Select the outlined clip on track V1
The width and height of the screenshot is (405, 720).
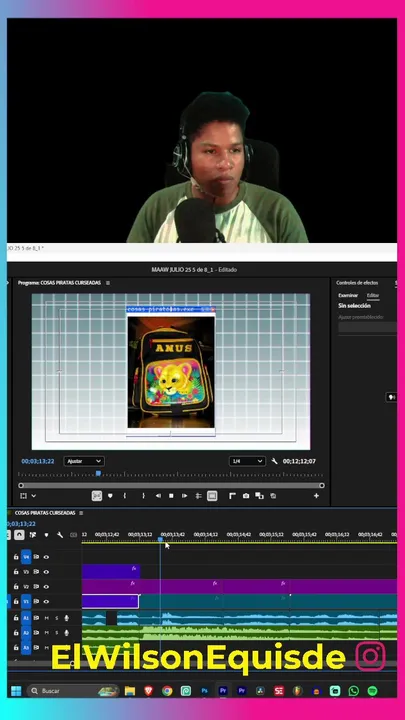pyautogui.click(x=110, y=602)
